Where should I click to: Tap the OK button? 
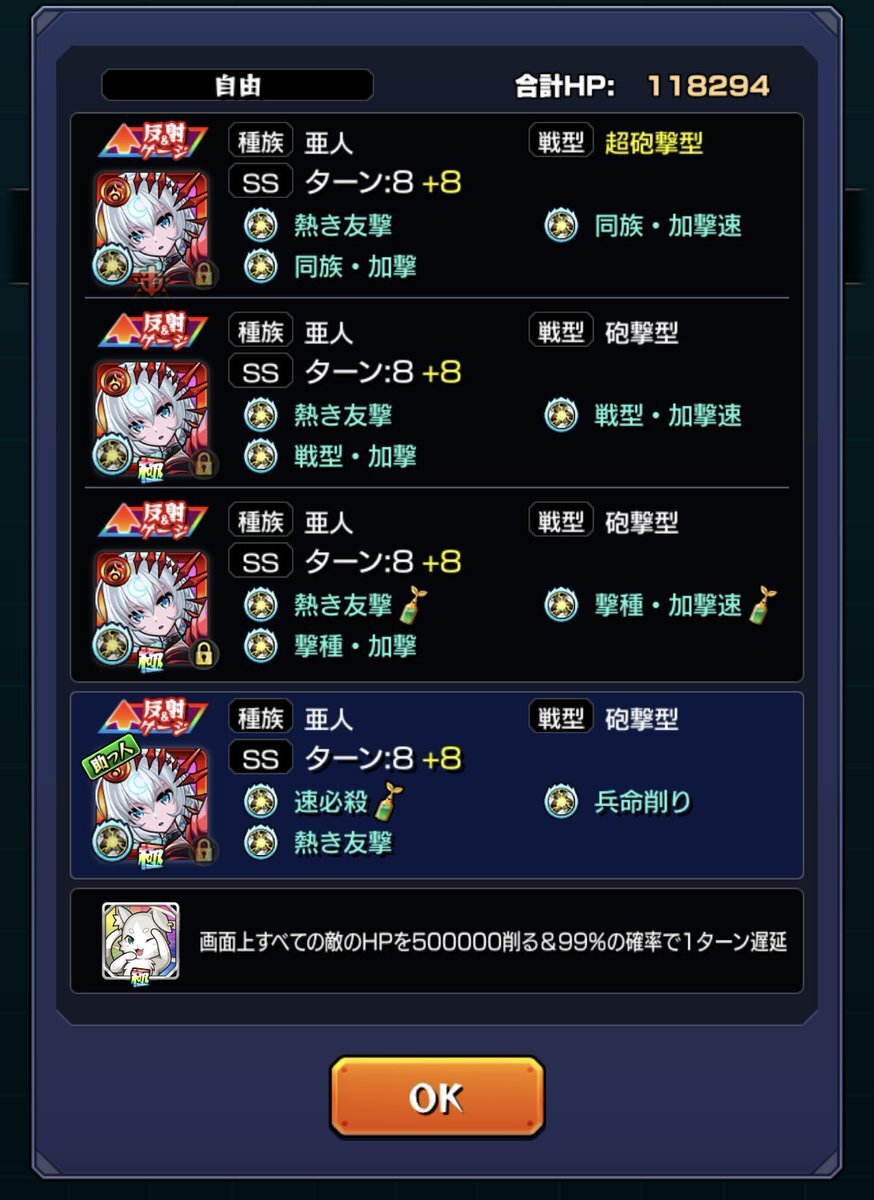click(x=437, y=1097)
